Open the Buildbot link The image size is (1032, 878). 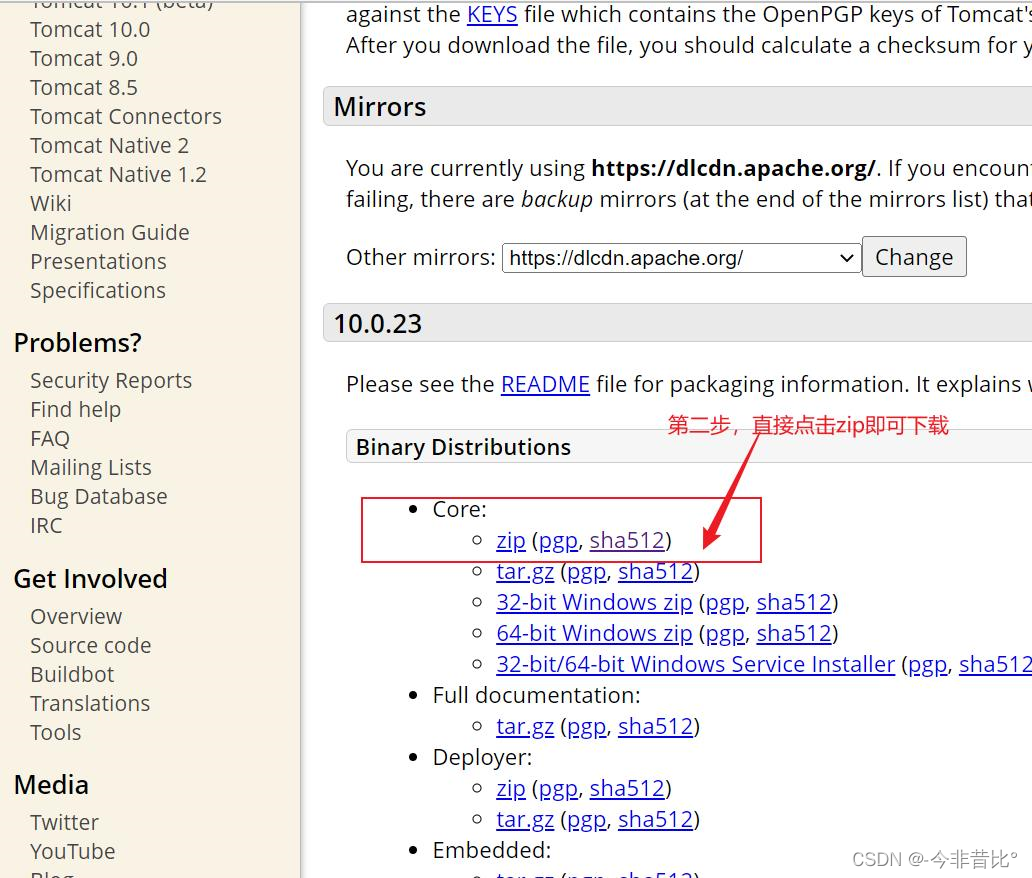72,675
